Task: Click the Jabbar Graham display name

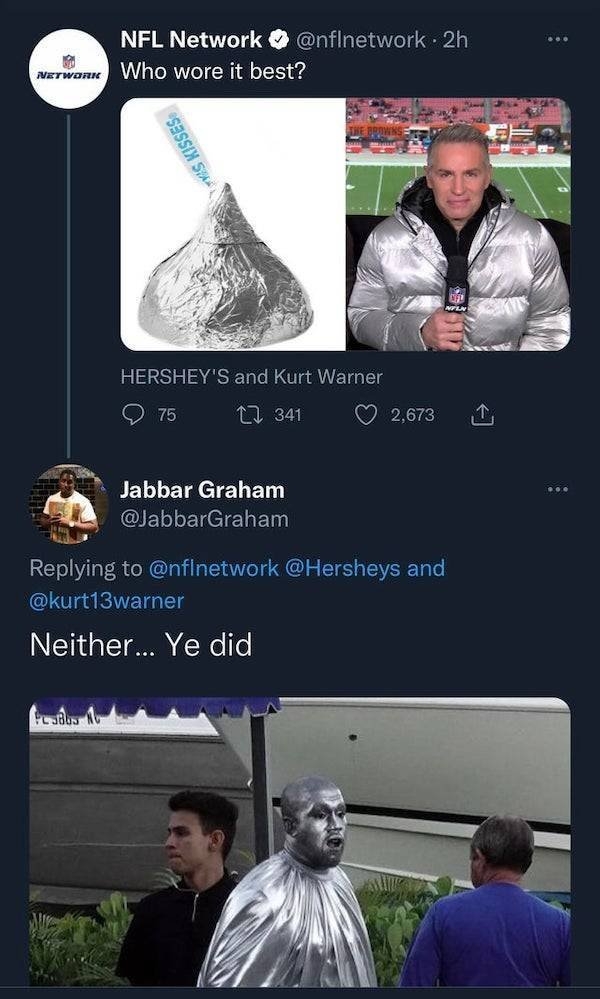Action: [202, 490]
